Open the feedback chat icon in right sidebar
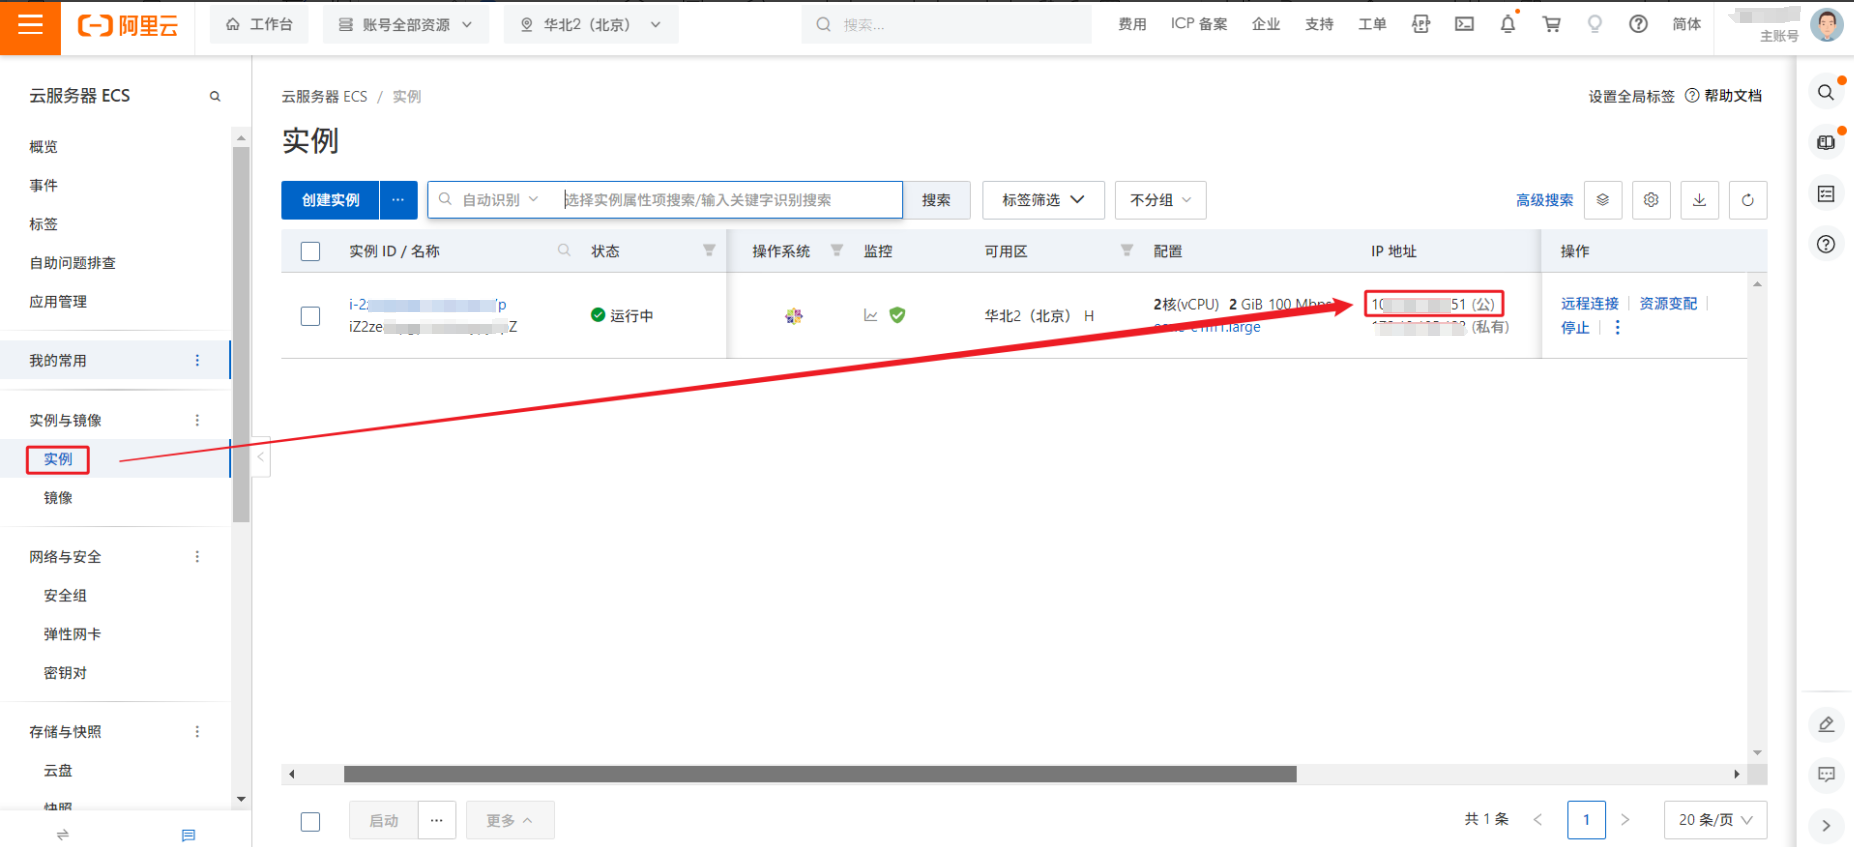Viewport: 1854px width, 847px height. tap(1826, 774)
